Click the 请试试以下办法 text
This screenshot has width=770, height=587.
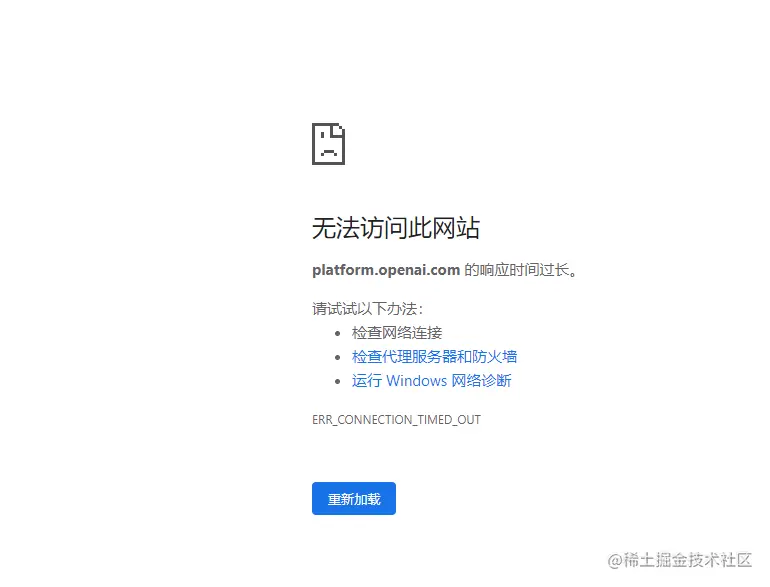[x=367, y=308]
